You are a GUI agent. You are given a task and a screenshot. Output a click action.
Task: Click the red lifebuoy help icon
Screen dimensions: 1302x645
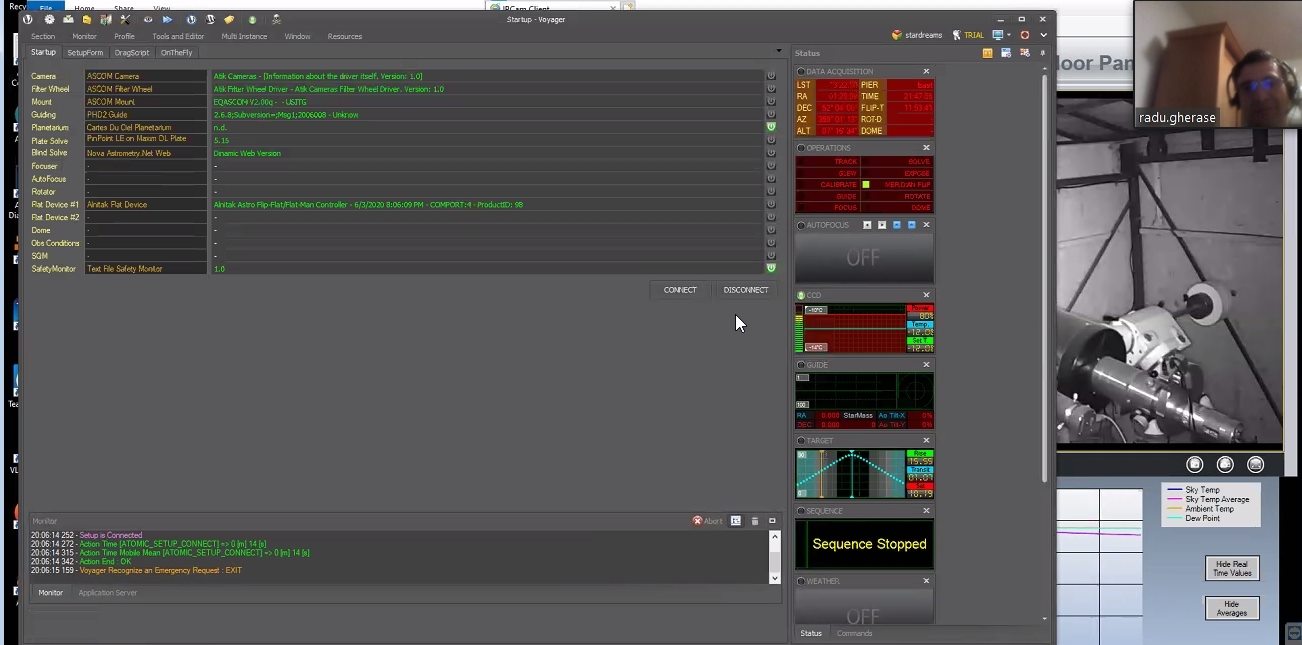click(x=1025, y=35)
